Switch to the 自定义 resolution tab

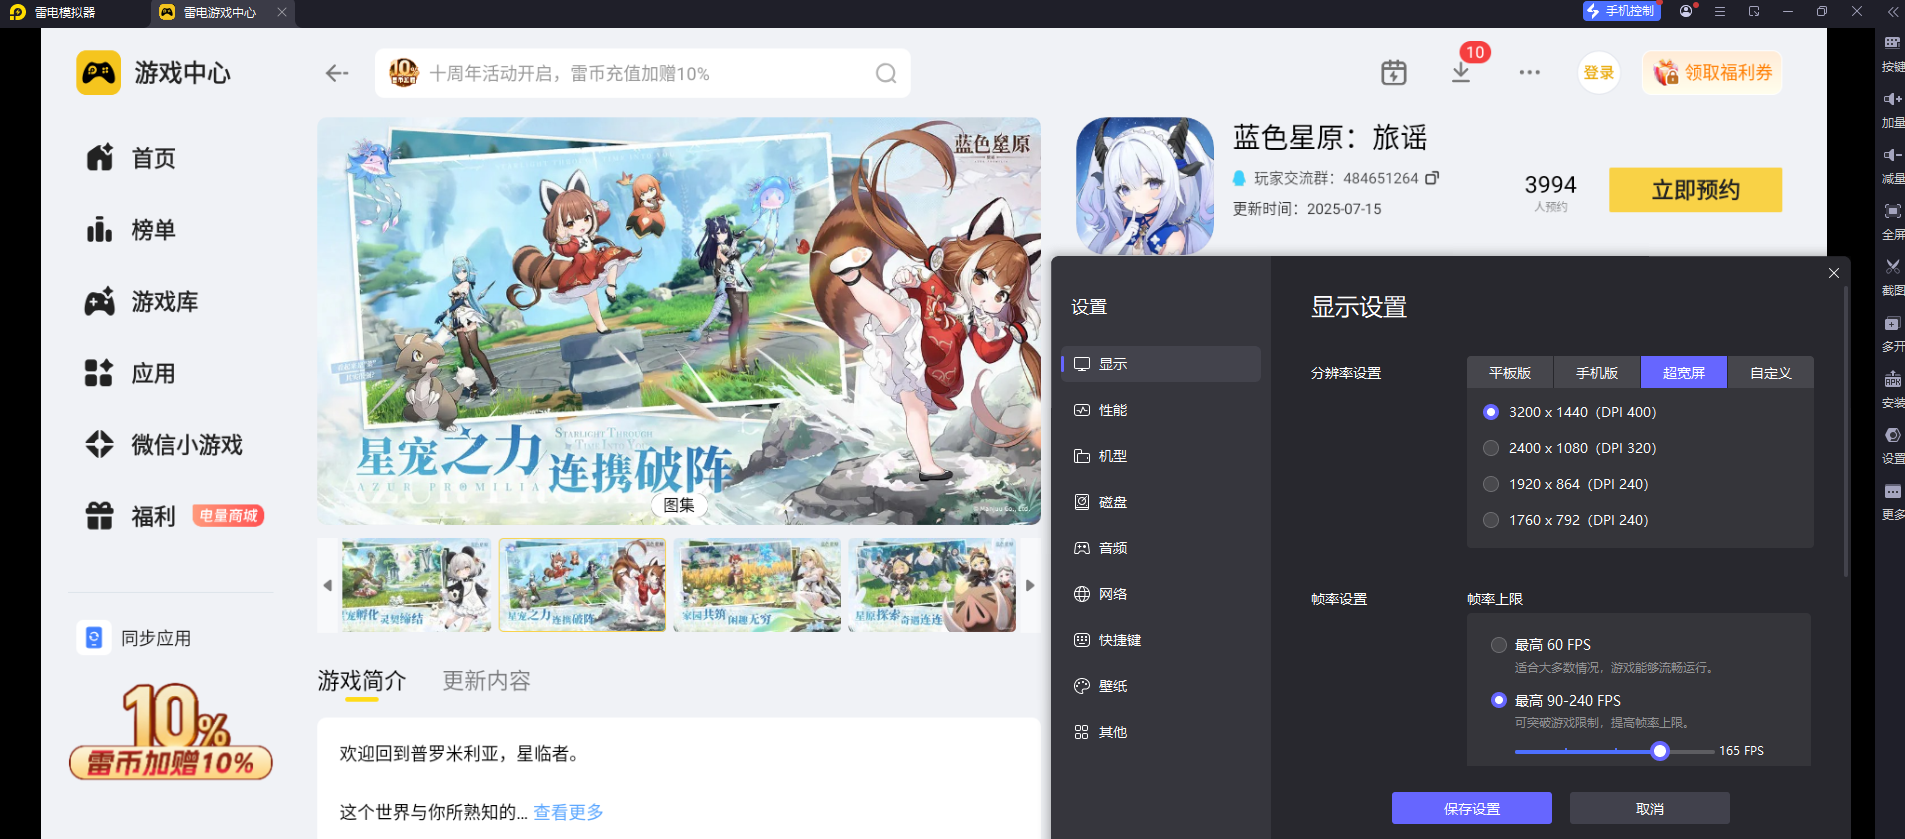click(x=1770, y=373)
